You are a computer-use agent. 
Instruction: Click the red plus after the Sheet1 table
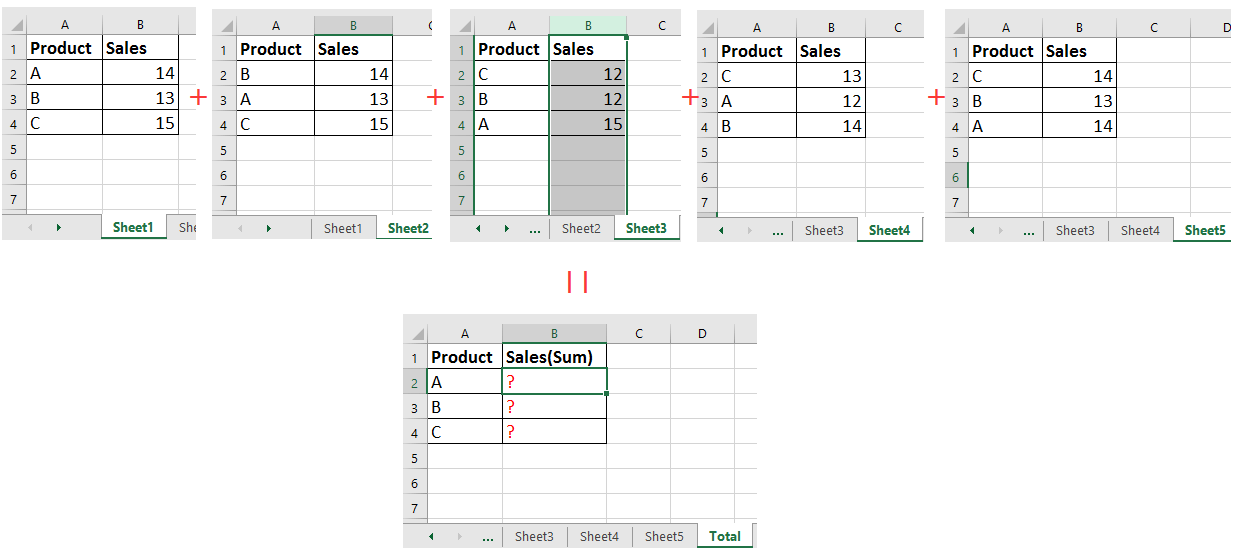[x=197, y=97]
